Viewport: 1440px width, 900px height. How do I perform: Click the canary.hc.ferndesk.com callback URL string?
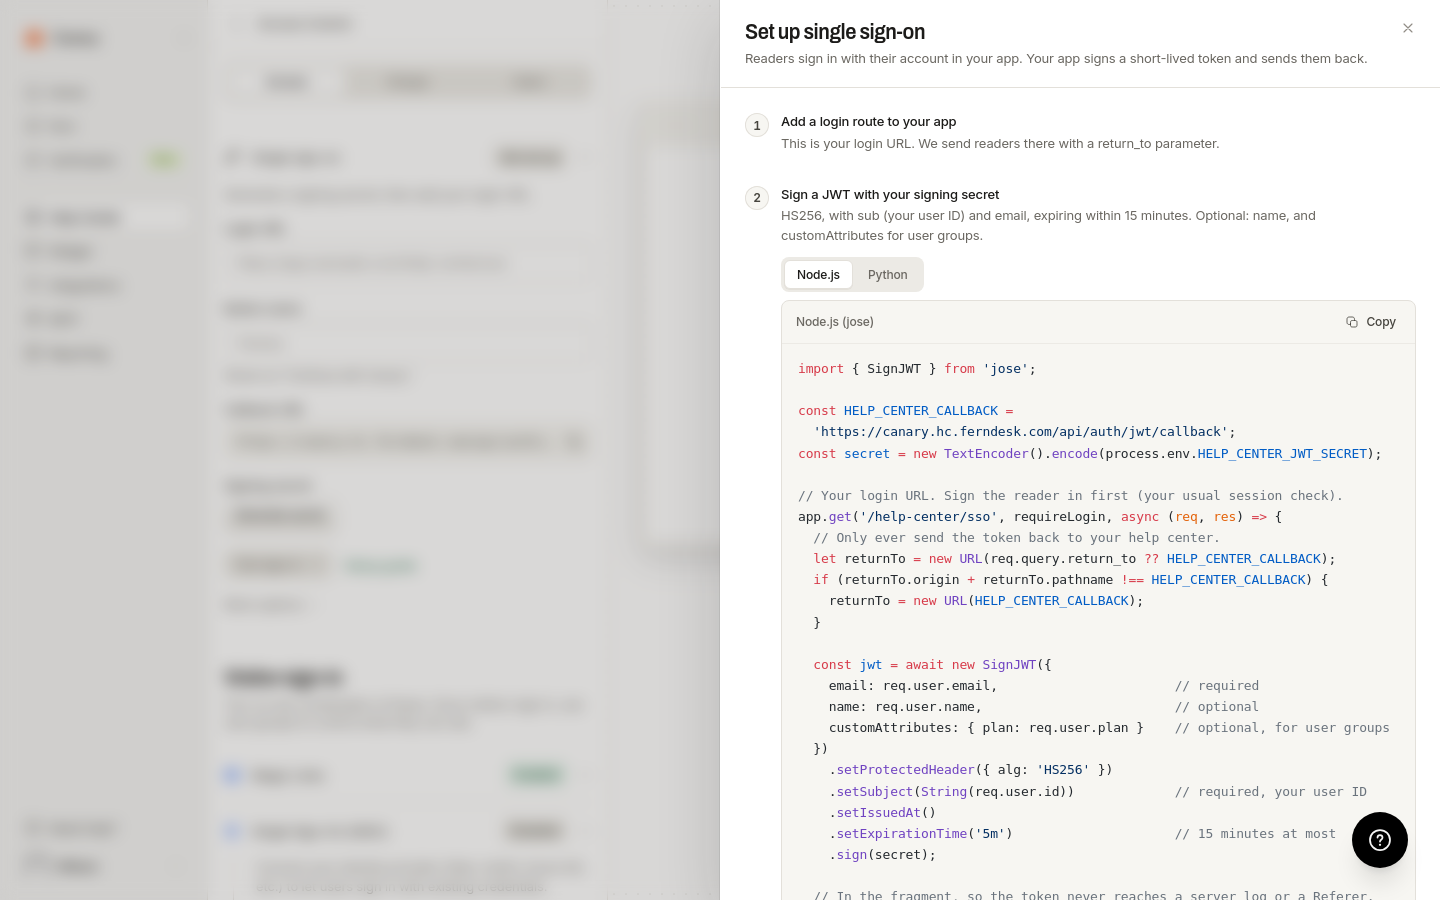click(x=1021, y=432)
